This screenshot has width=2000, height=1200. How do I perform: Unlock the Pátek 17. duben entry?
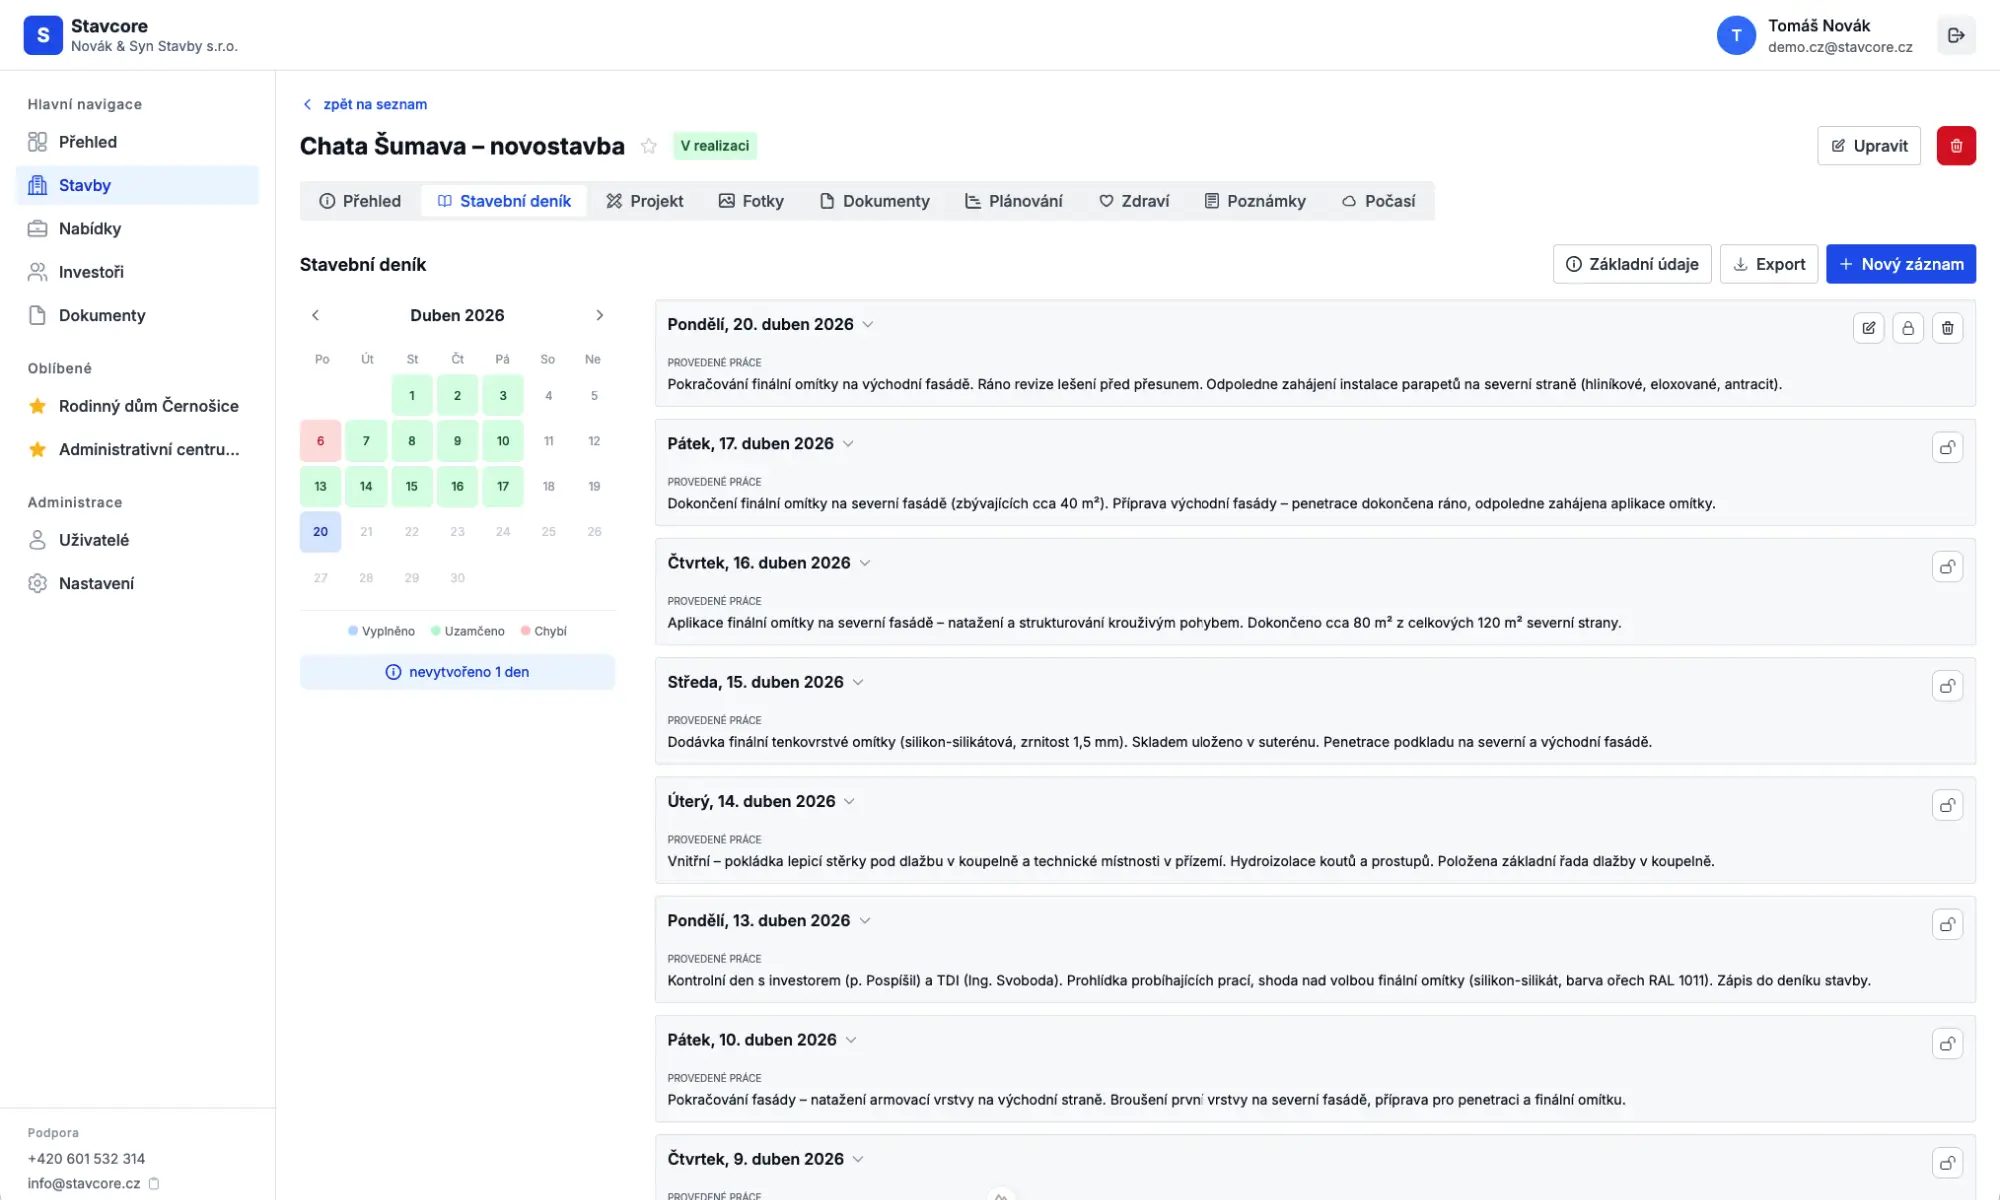pos(1947,447)
